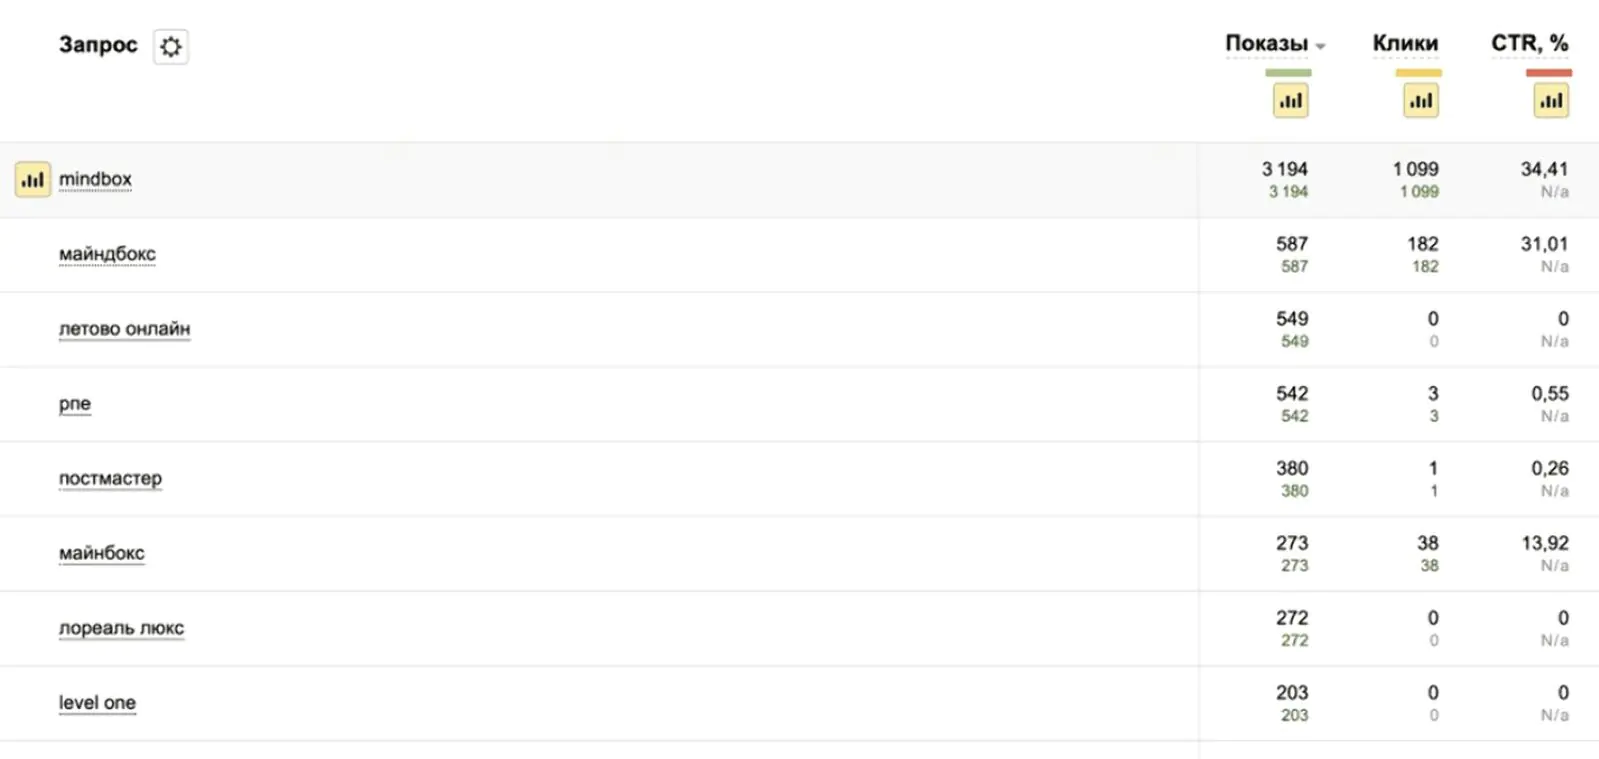Click the Клики column header

pos(1405,43)
